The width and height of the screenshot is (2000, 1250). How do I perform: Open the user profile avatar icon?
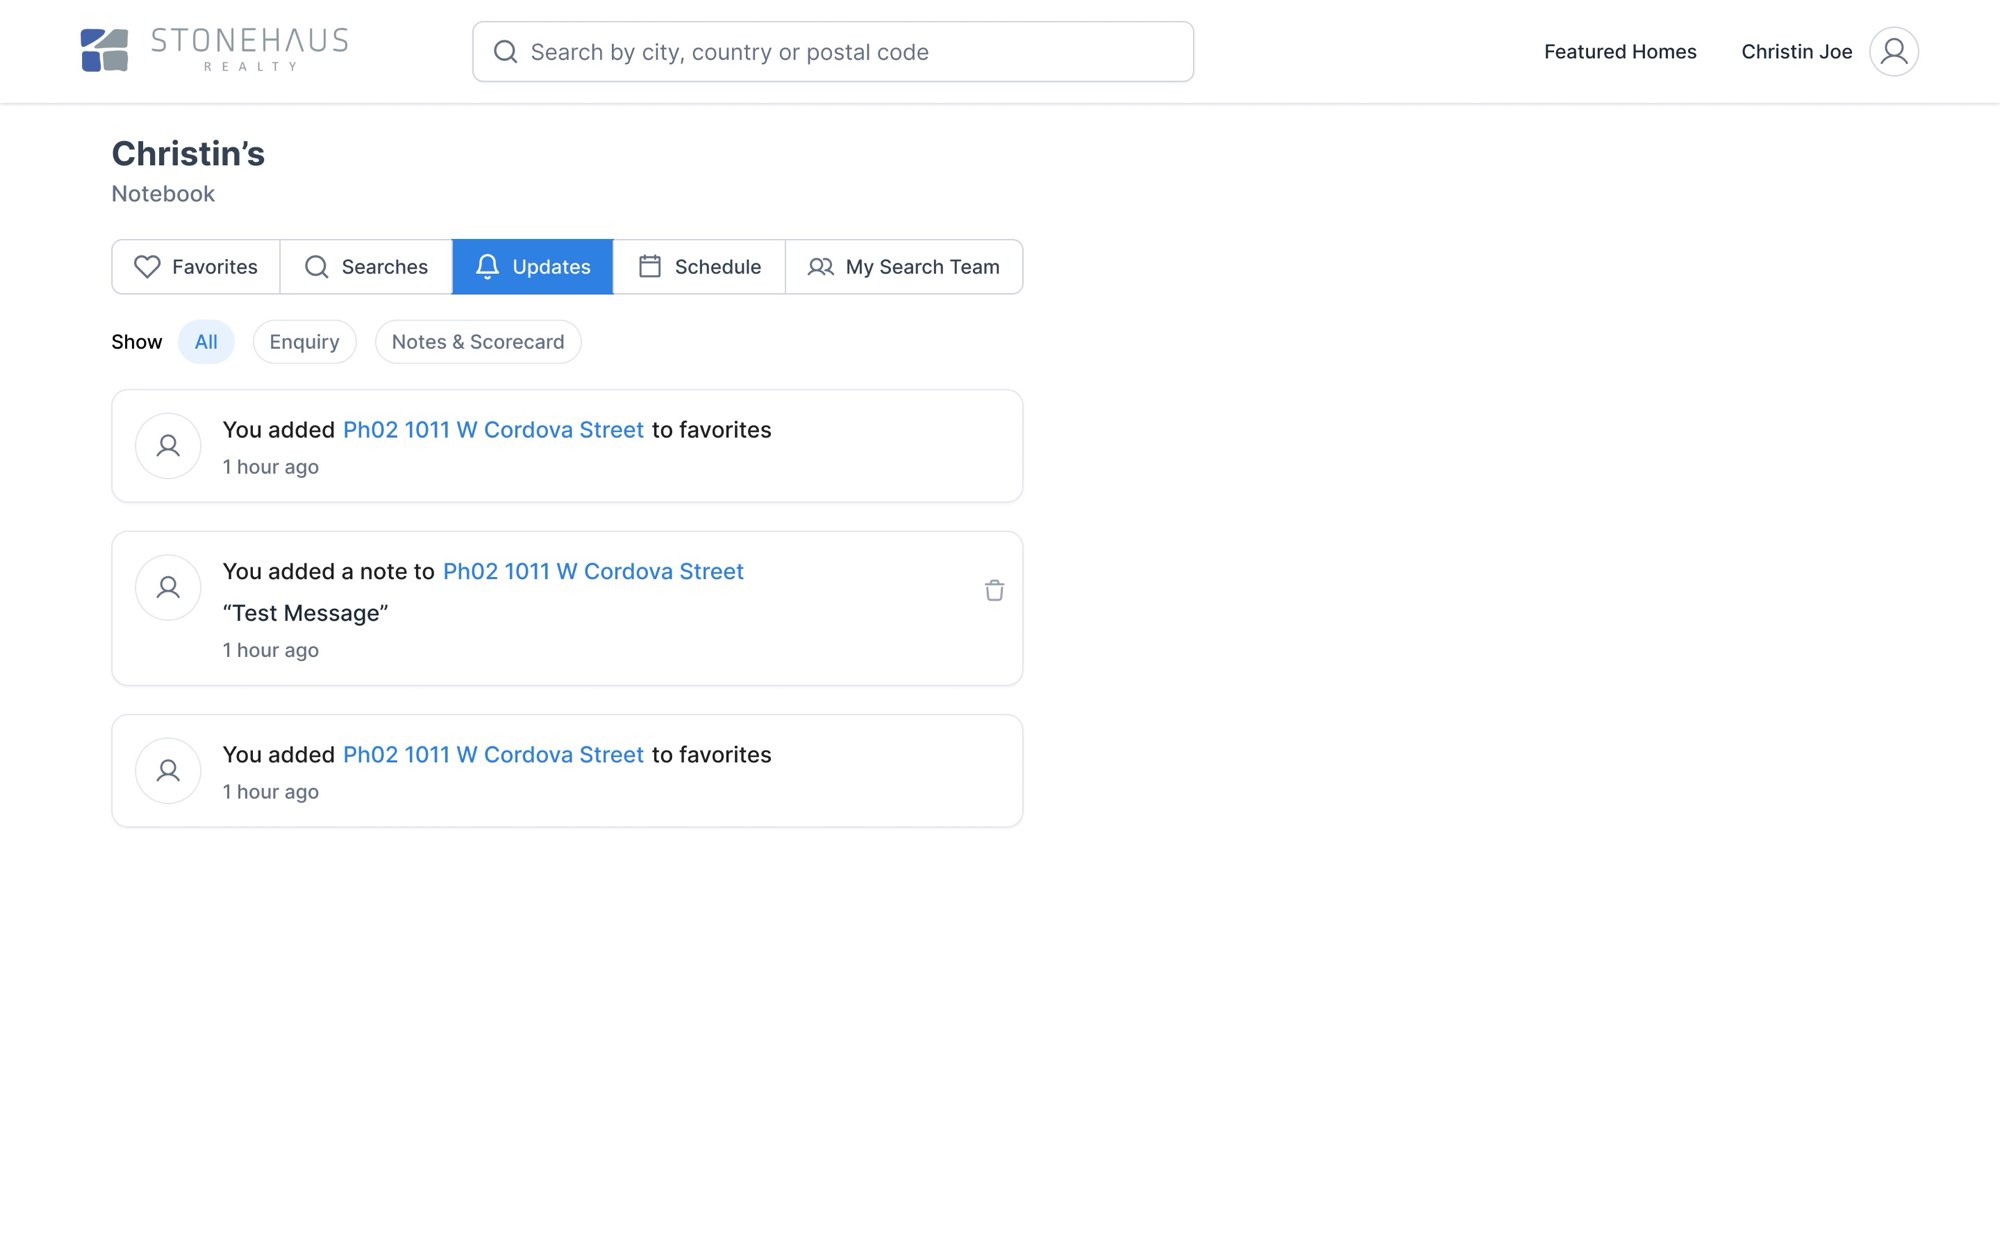pos(1894,51)
